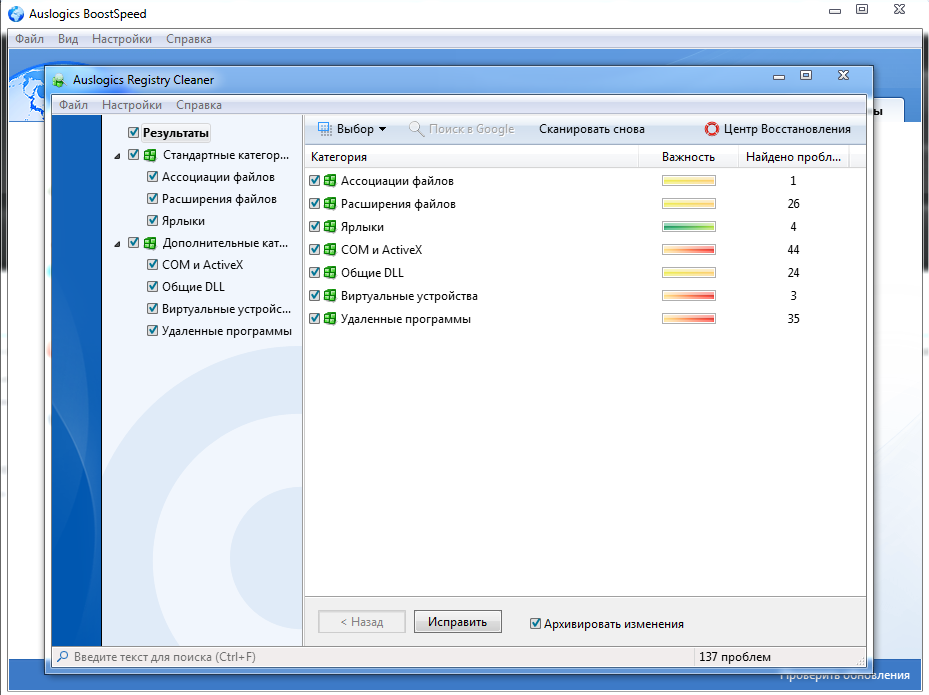
Task: Open Центр Восстановления
Action: tap(777, 129)
